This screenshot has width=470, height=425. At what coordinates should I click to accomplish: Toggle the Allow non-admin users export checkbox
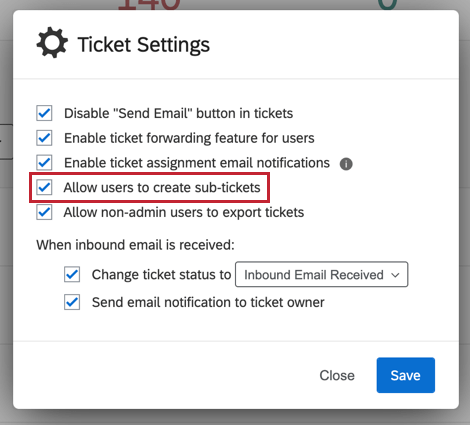click(44, 212)
